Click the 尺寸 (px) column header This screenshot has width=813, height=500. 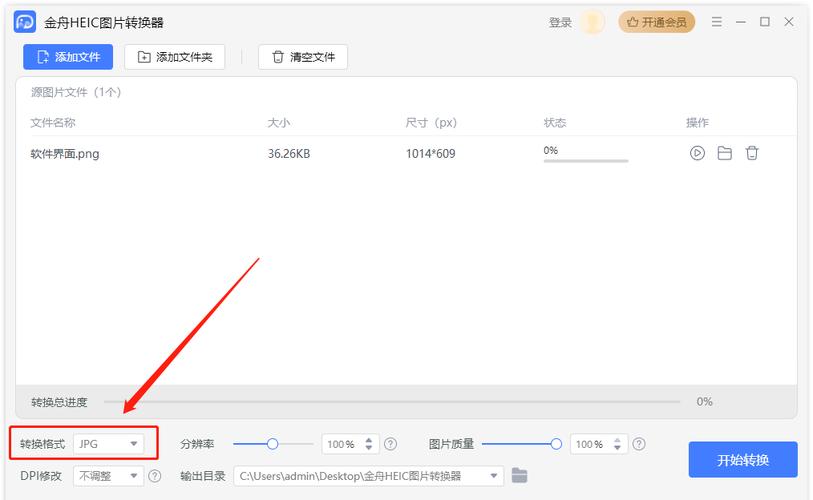click(431, 122)
